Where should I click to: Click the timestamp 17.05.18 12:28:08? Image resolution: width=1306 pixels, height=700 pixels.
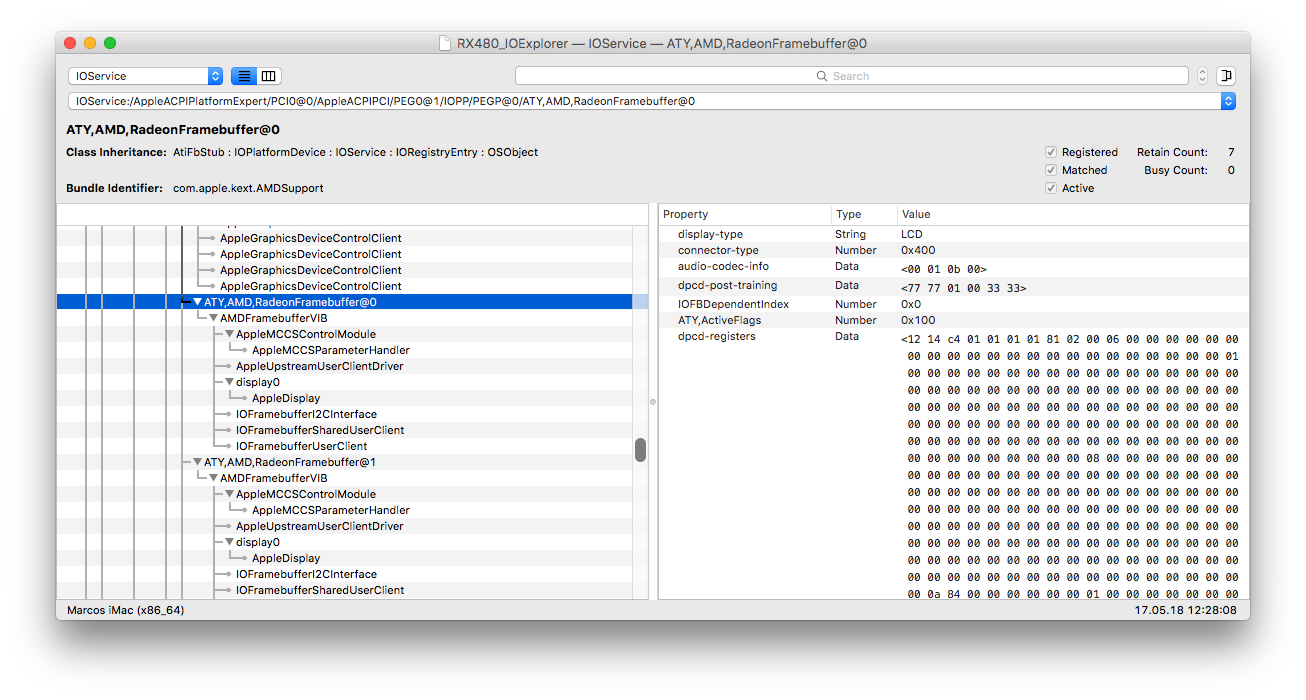(x=1185, y=610)
